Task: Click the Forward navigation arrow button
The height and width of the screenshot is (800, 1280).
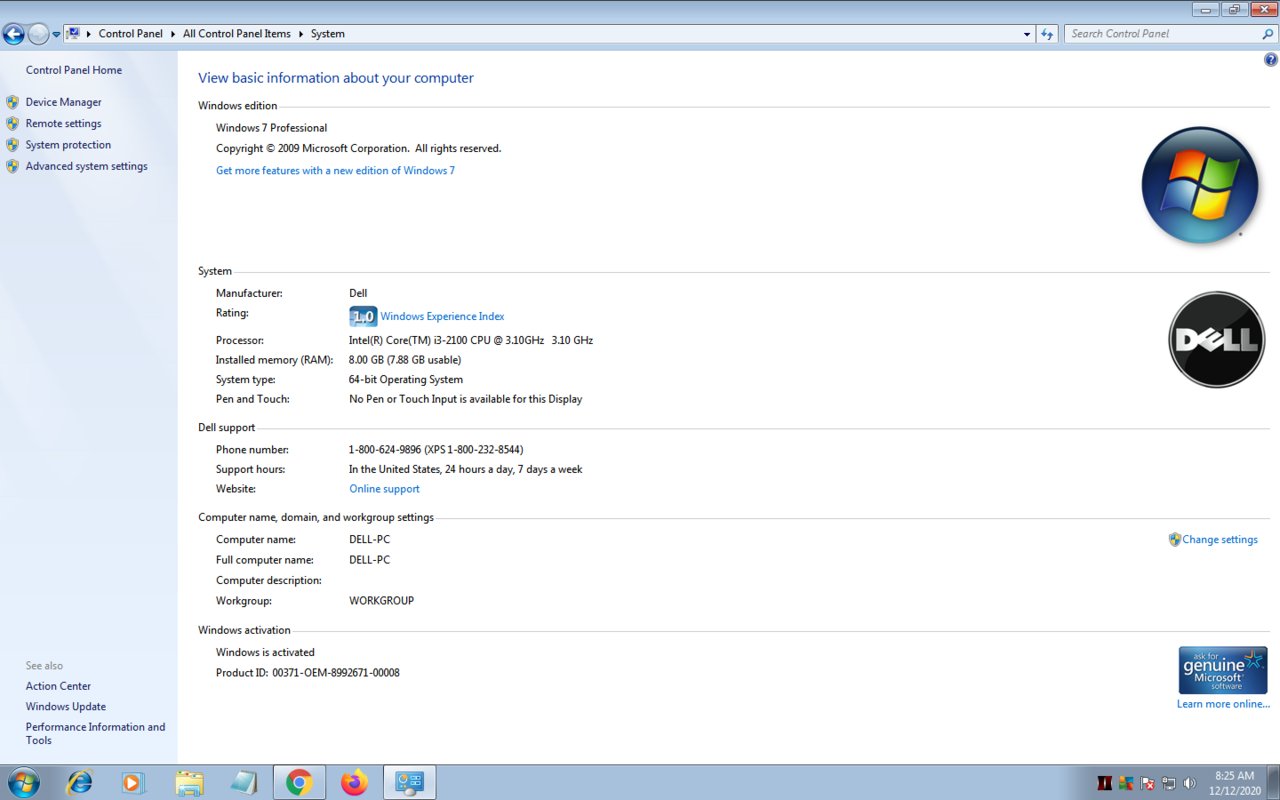Action: pyautogui.click(x=38, y=34)
